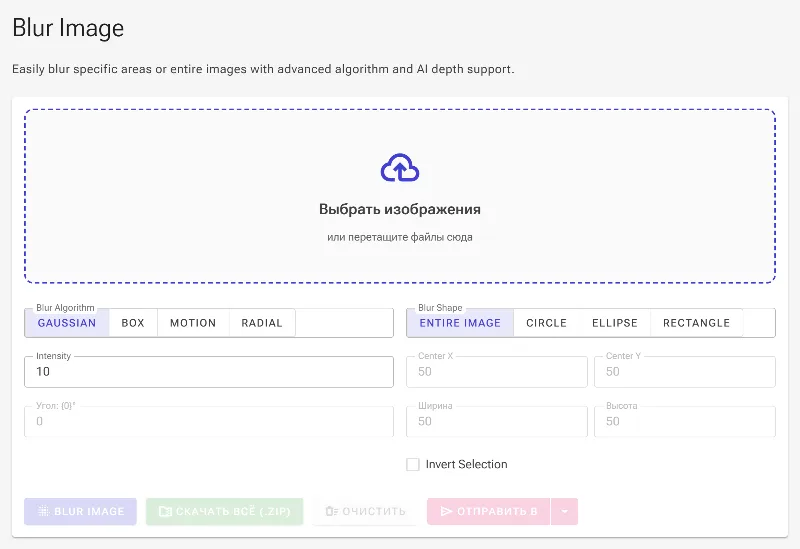Click the Очистить button
Screen dimensions: 800x549
pos(365,511)
